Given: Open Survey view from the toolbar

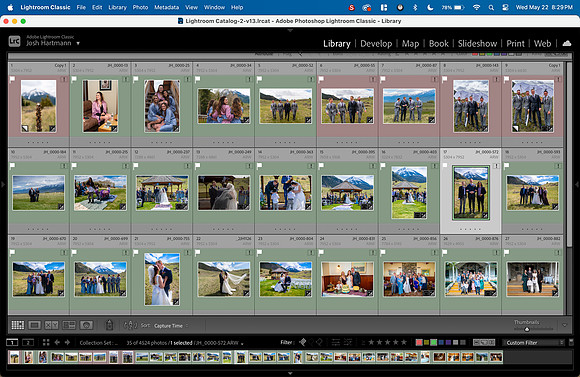Looking at the screenshot, I should pyautogui.click(x=69, y=325).
